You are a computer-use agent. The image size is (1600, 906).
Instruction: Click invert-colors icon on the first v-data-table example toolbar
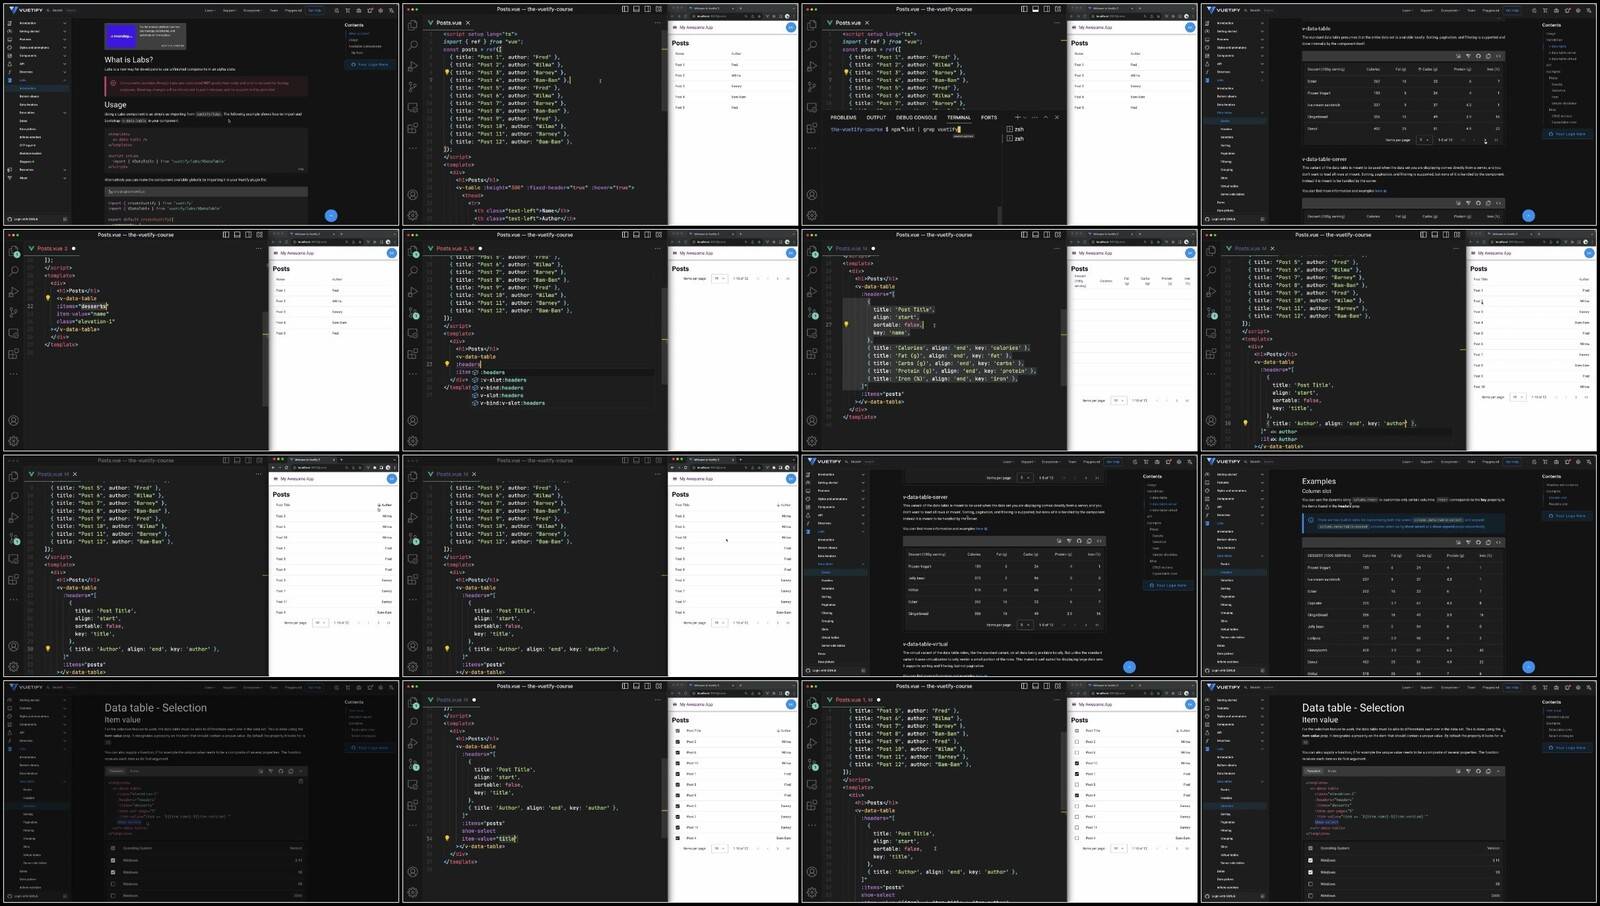(x=1458, y=56)
